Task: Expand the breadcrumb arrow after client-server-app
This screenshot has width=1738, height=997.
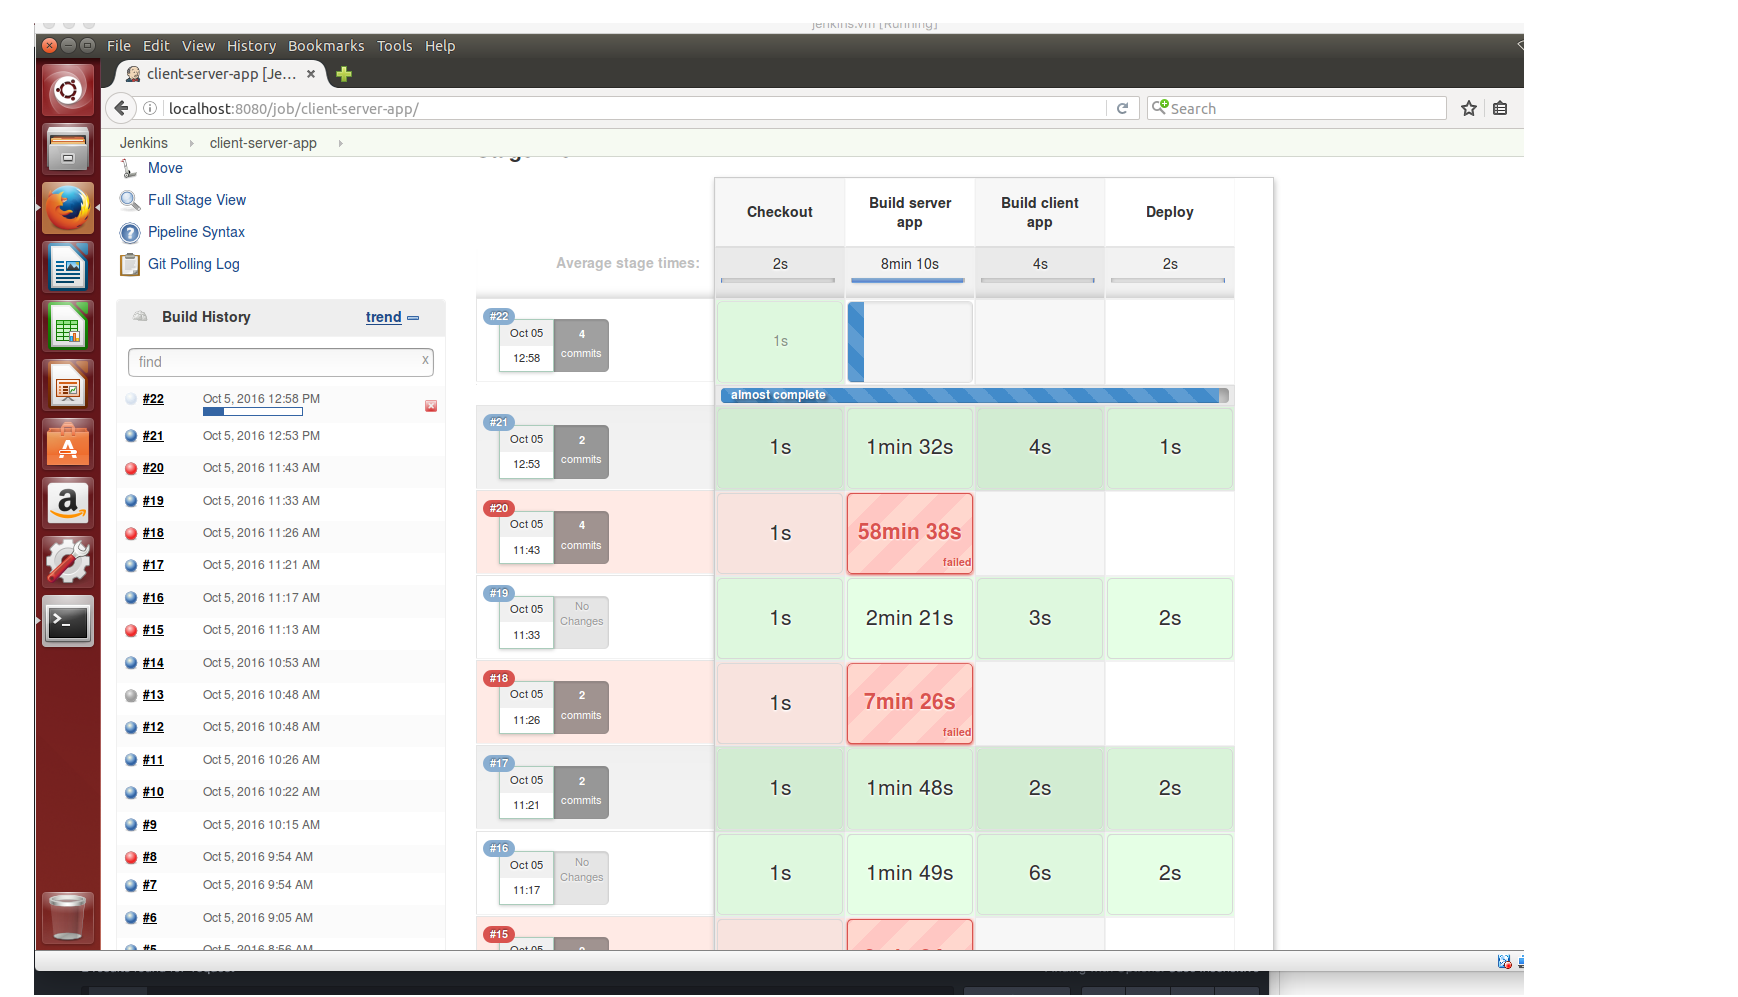Action: (x=340, y=143)
